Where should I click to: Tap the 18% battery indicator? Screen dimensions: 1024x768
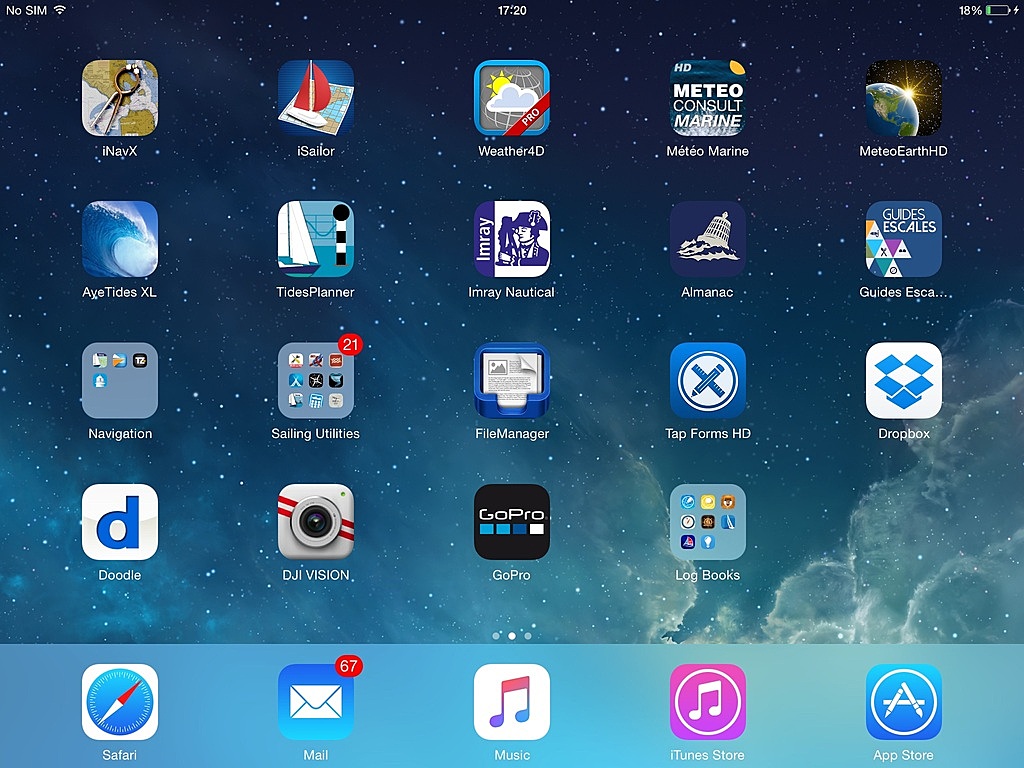pos(988,10)
